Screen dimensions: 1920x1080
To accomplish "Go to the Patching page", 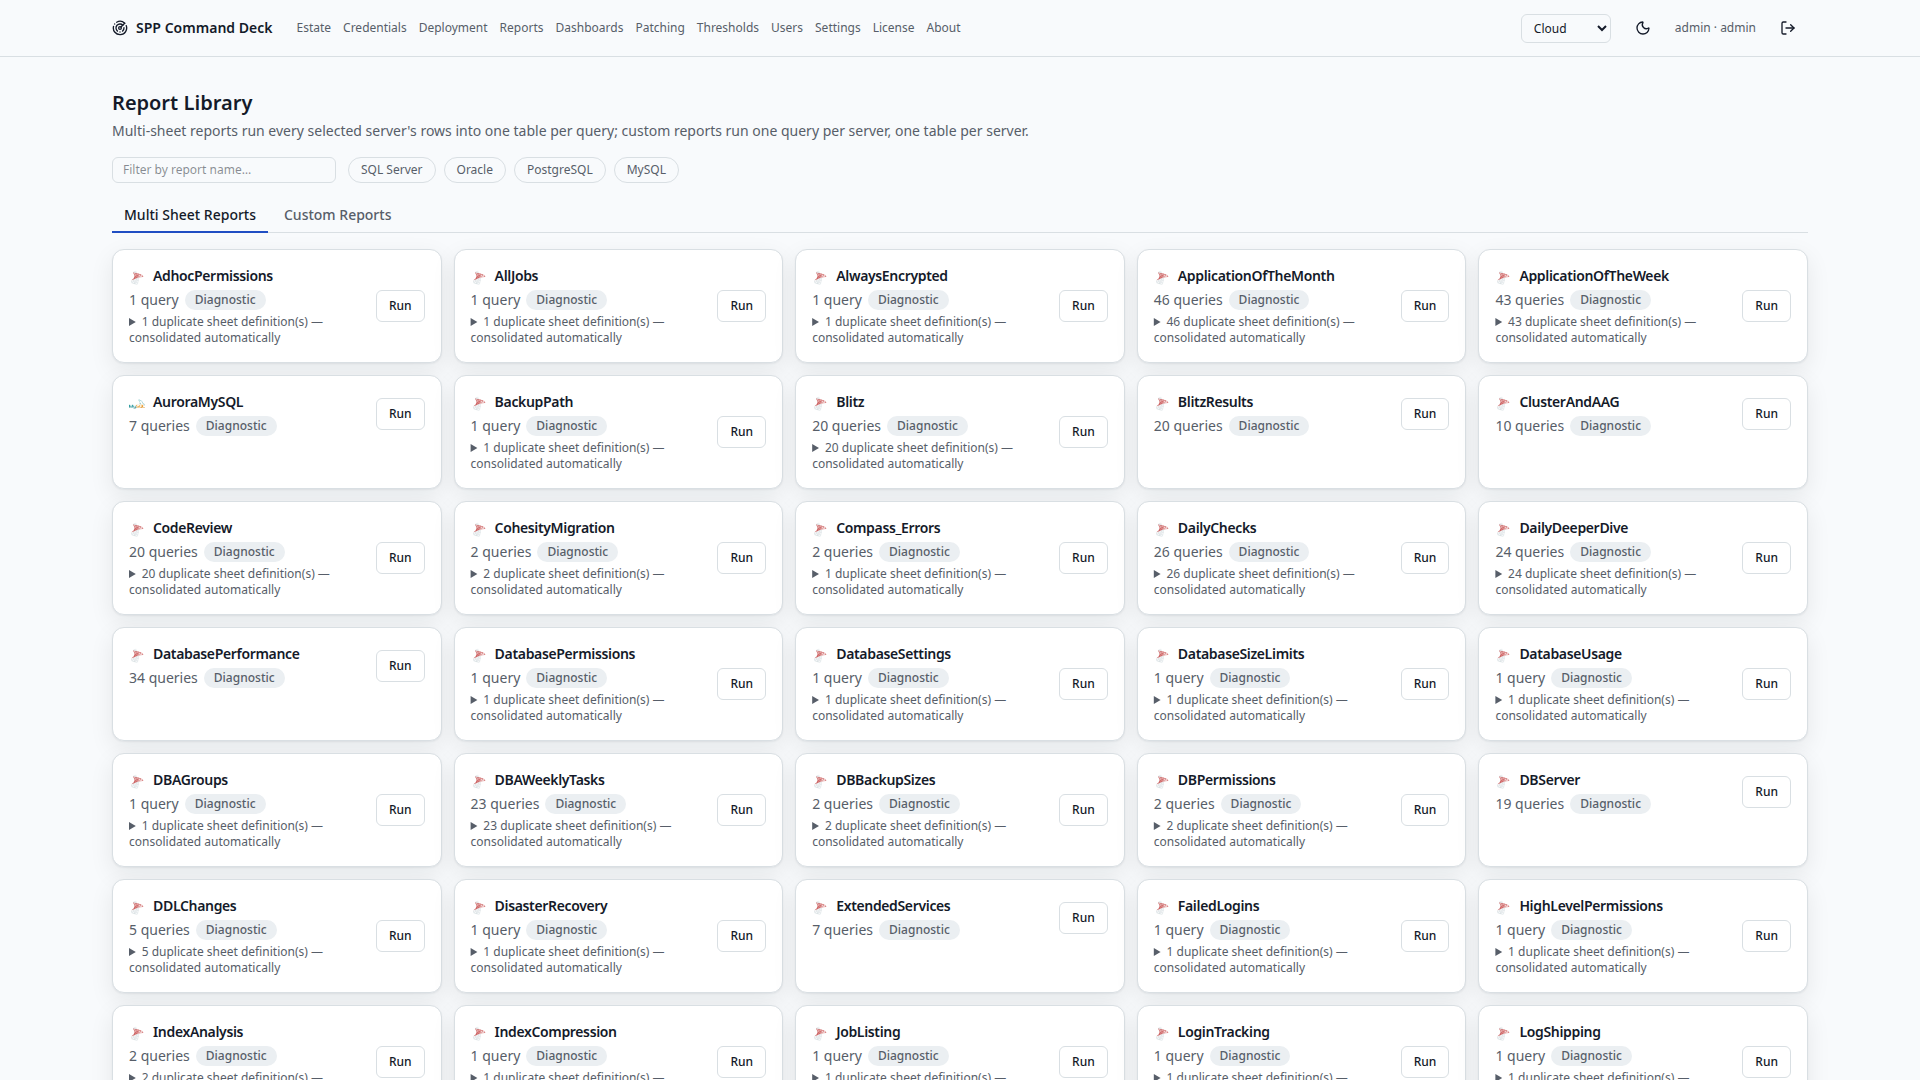I will [x=660, y=28].
